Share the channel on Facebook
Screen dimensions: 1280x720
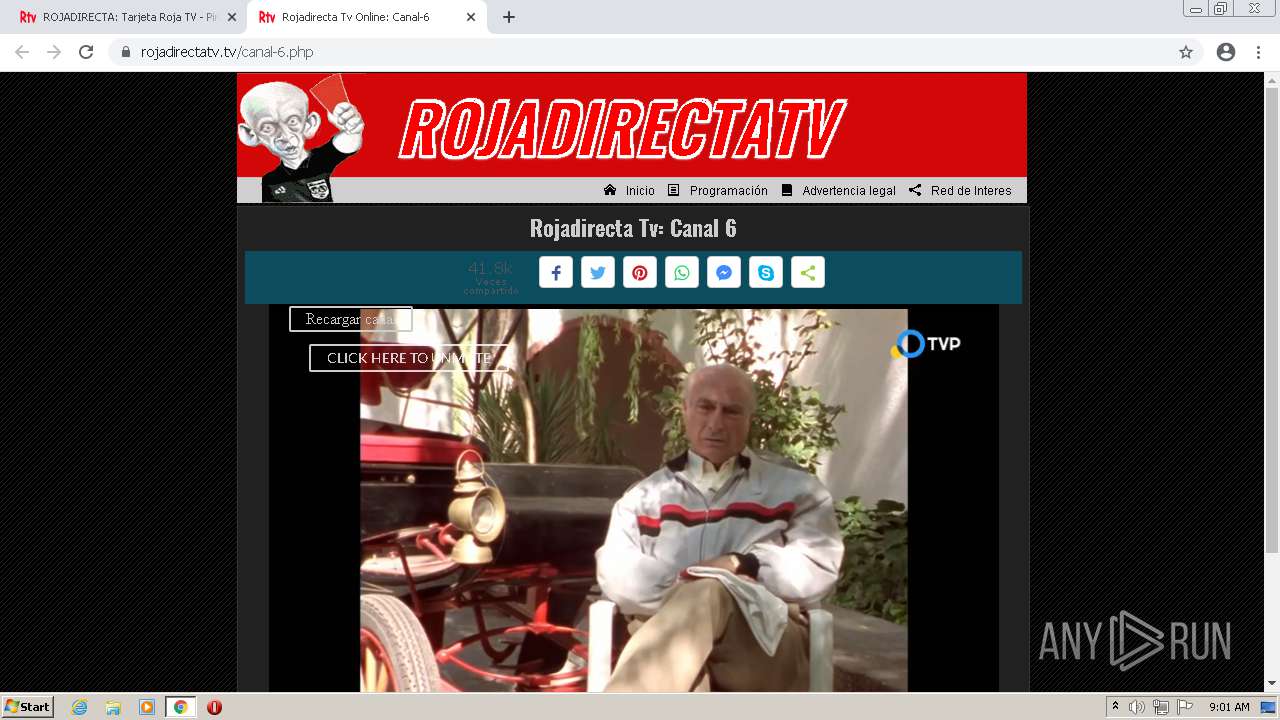point(556,273)
